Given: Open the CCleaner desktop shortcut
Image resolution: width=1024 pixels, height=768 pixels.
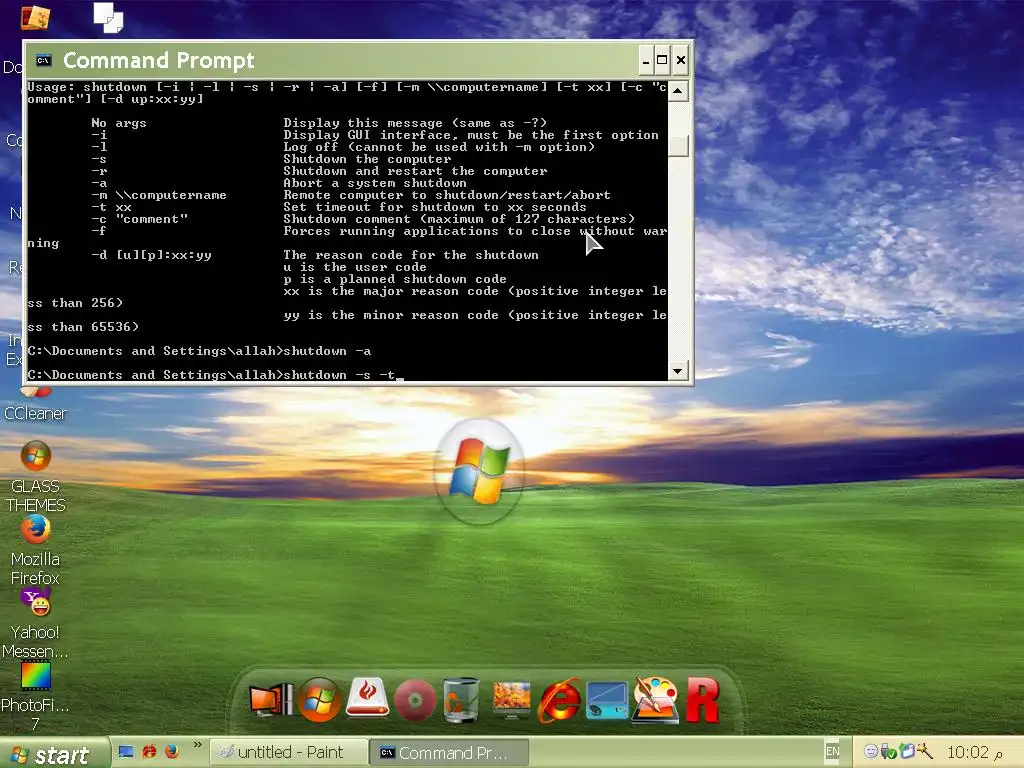Looking at the screenshot, I should 35,405.
